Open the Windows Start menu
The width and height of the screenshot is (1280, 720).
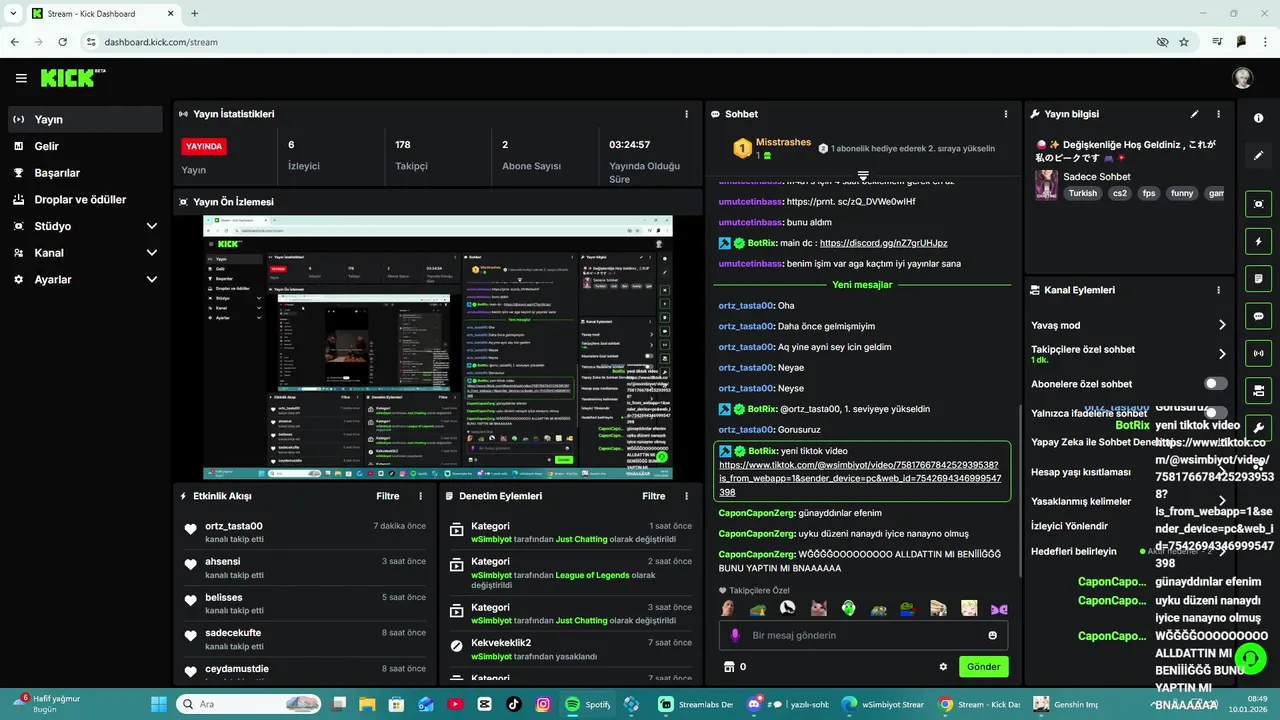[159, 704]
